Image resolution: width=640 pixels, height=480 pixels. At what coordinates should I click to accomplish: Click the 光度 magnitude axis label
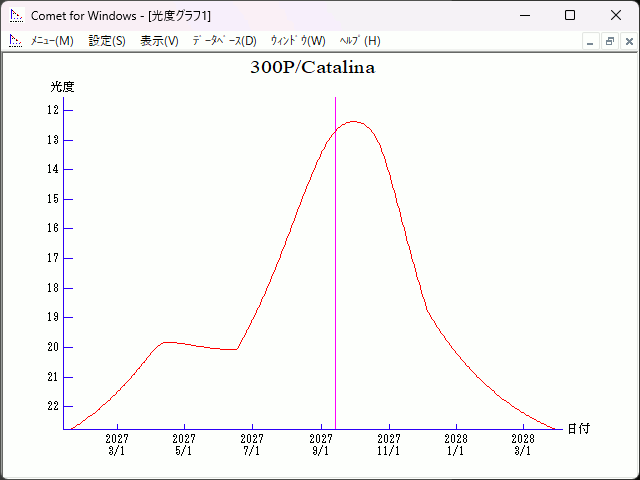pyautogui.click(x=62, y=87)
